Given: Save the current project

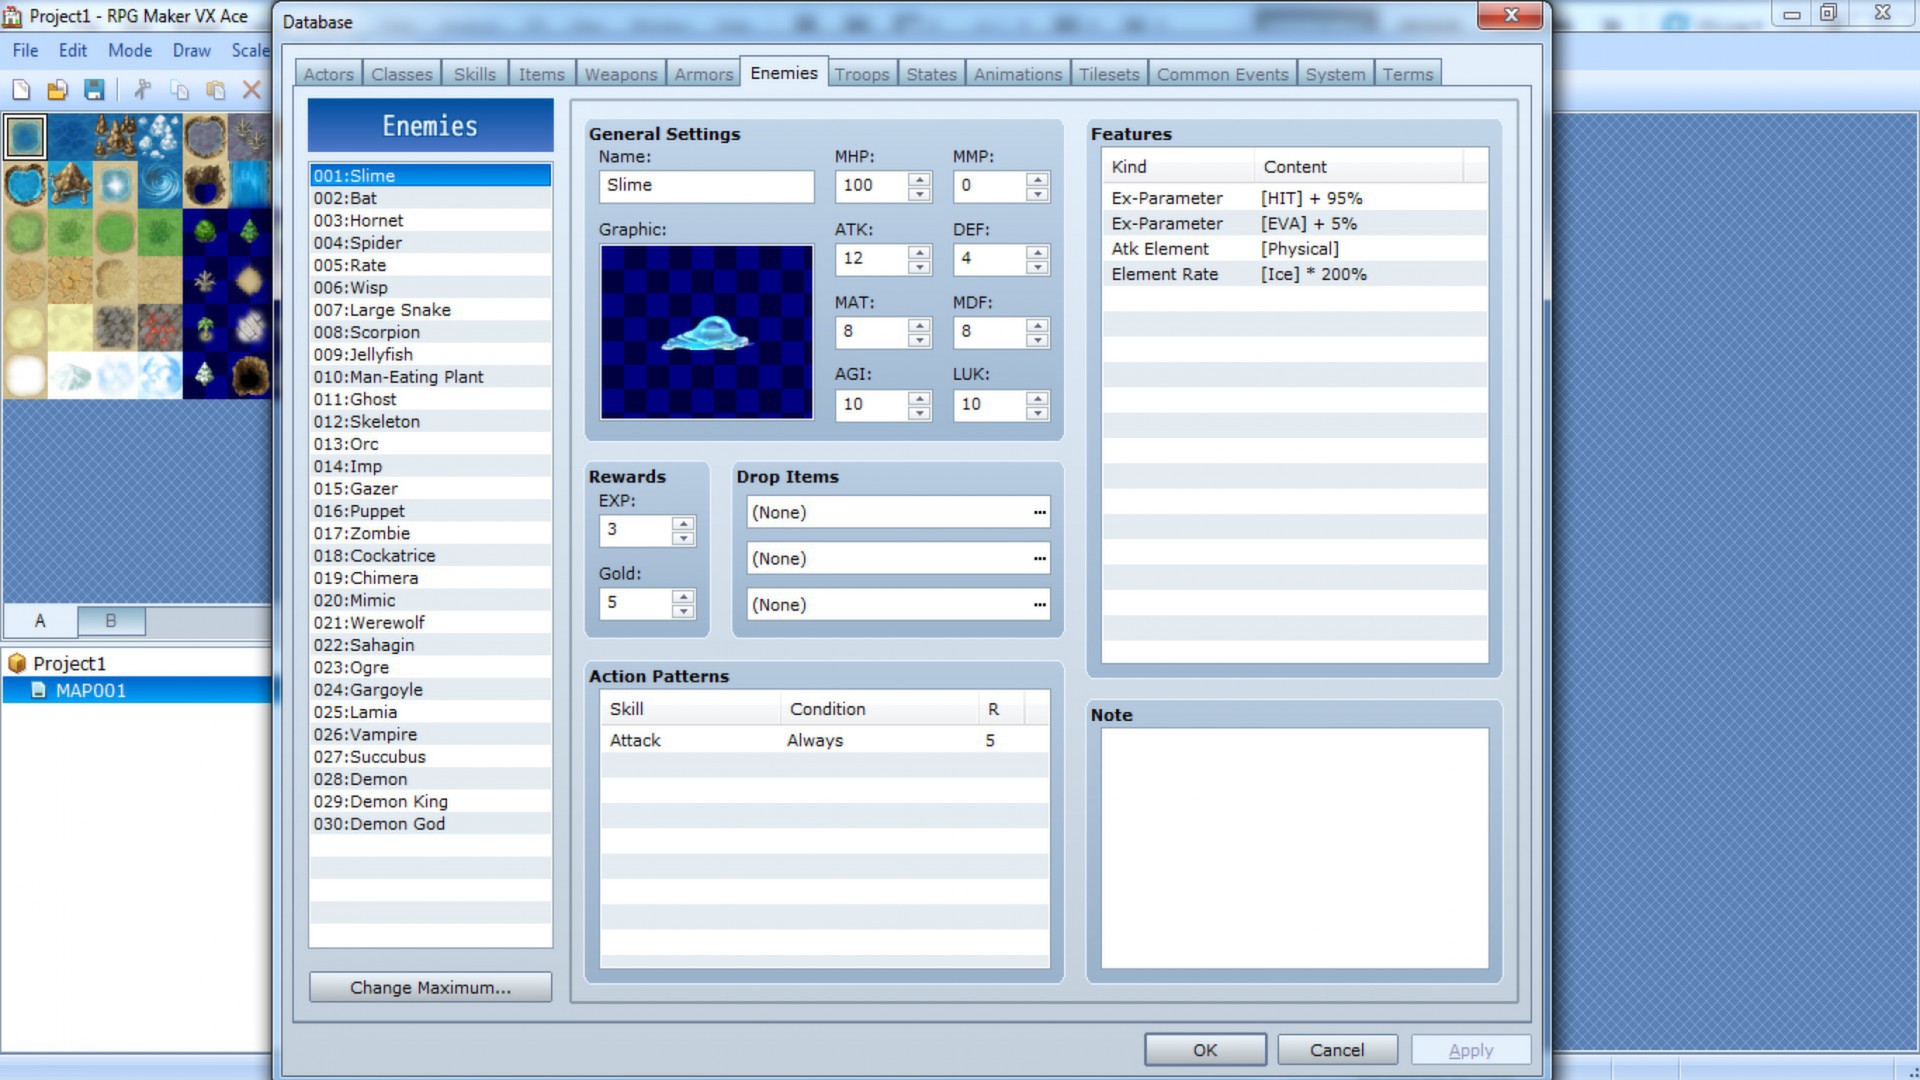Looking at the screenshot, I should pyautogui.click(x=94, y=89).
